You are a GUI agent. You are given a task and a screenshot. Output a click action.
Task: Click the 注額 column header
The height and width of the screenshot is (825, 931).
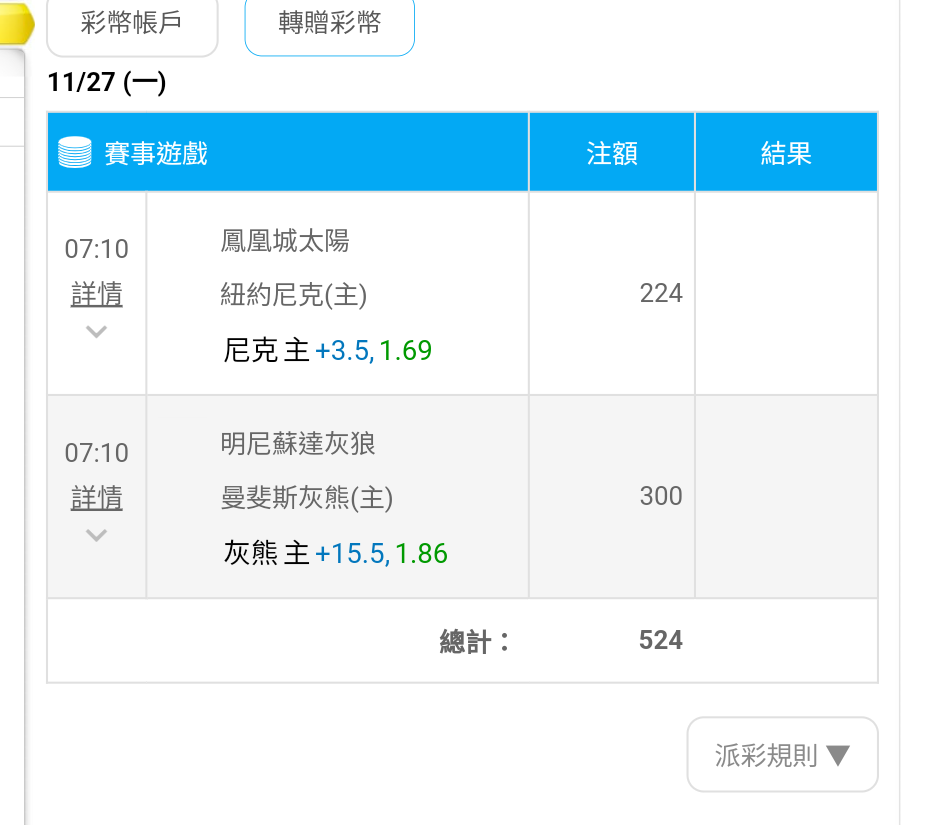tap(612, 152)
